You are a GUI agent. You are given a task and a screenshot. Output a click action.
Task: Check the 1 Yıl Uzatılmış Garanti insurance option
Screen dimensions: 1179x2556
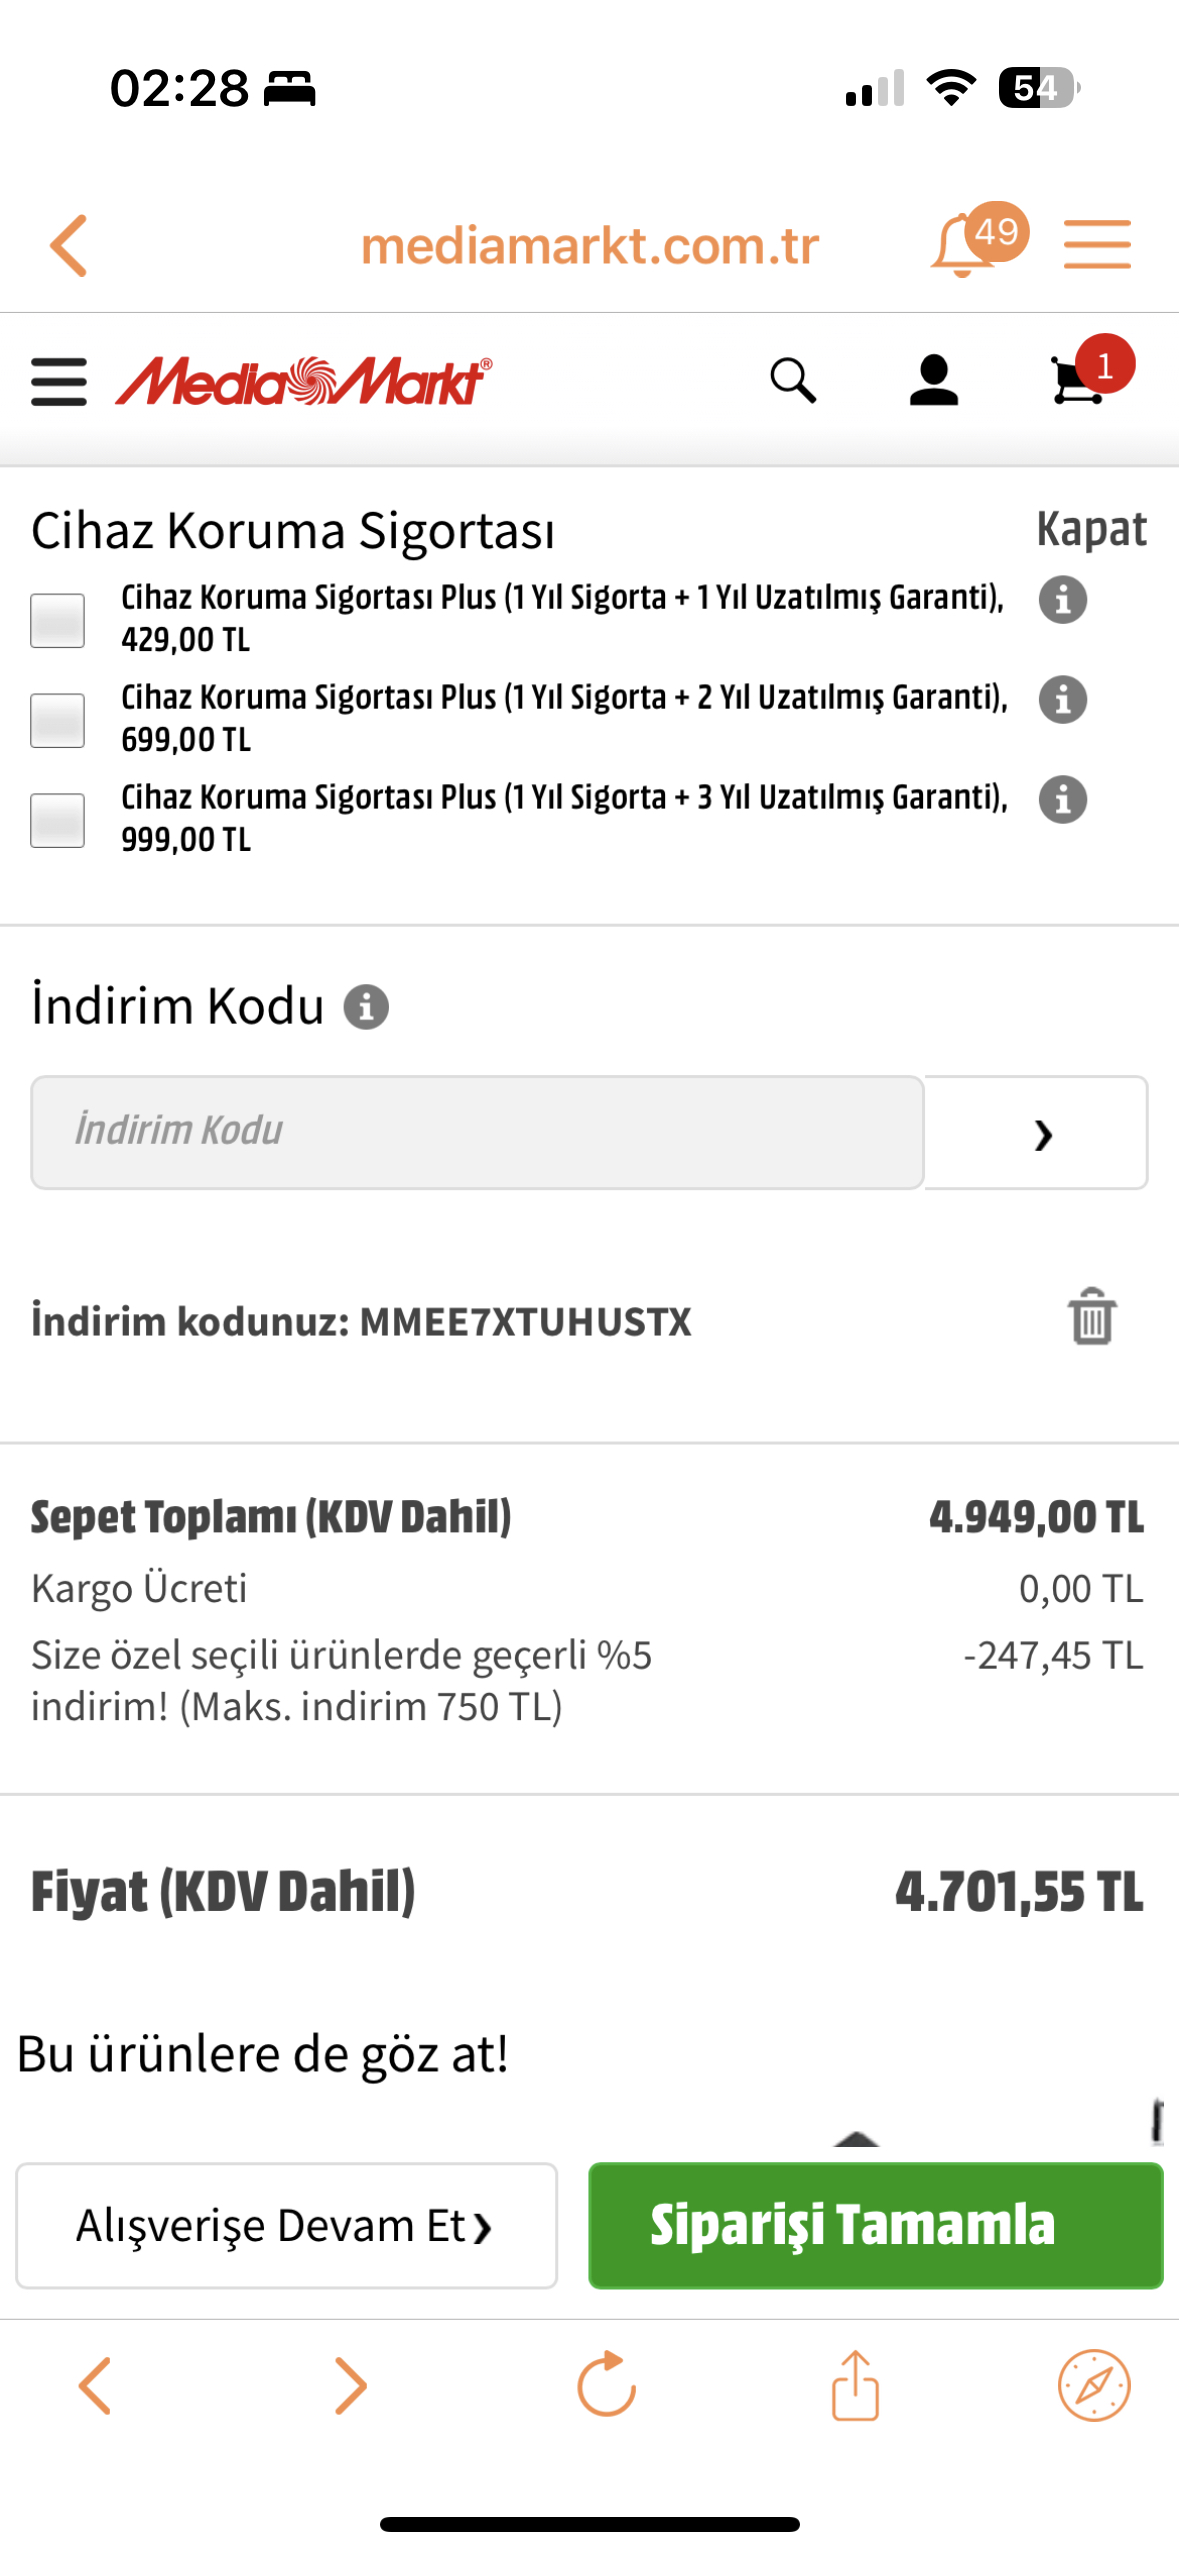(57, 620)
